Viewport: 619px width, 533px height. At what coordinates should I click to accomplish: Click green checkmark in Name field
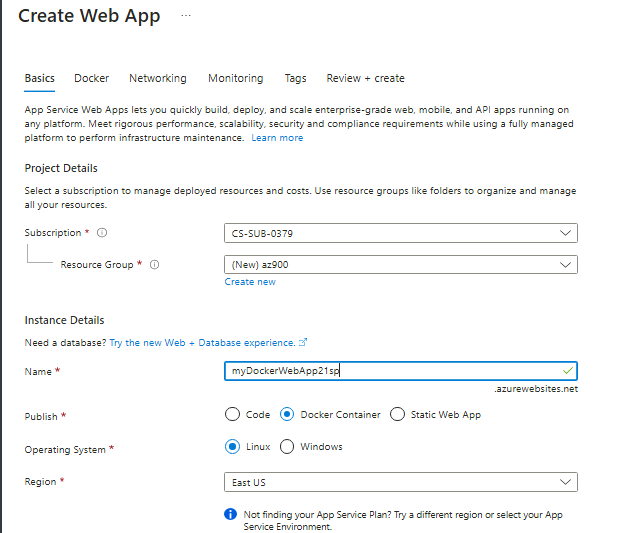(x=567, y=371)
